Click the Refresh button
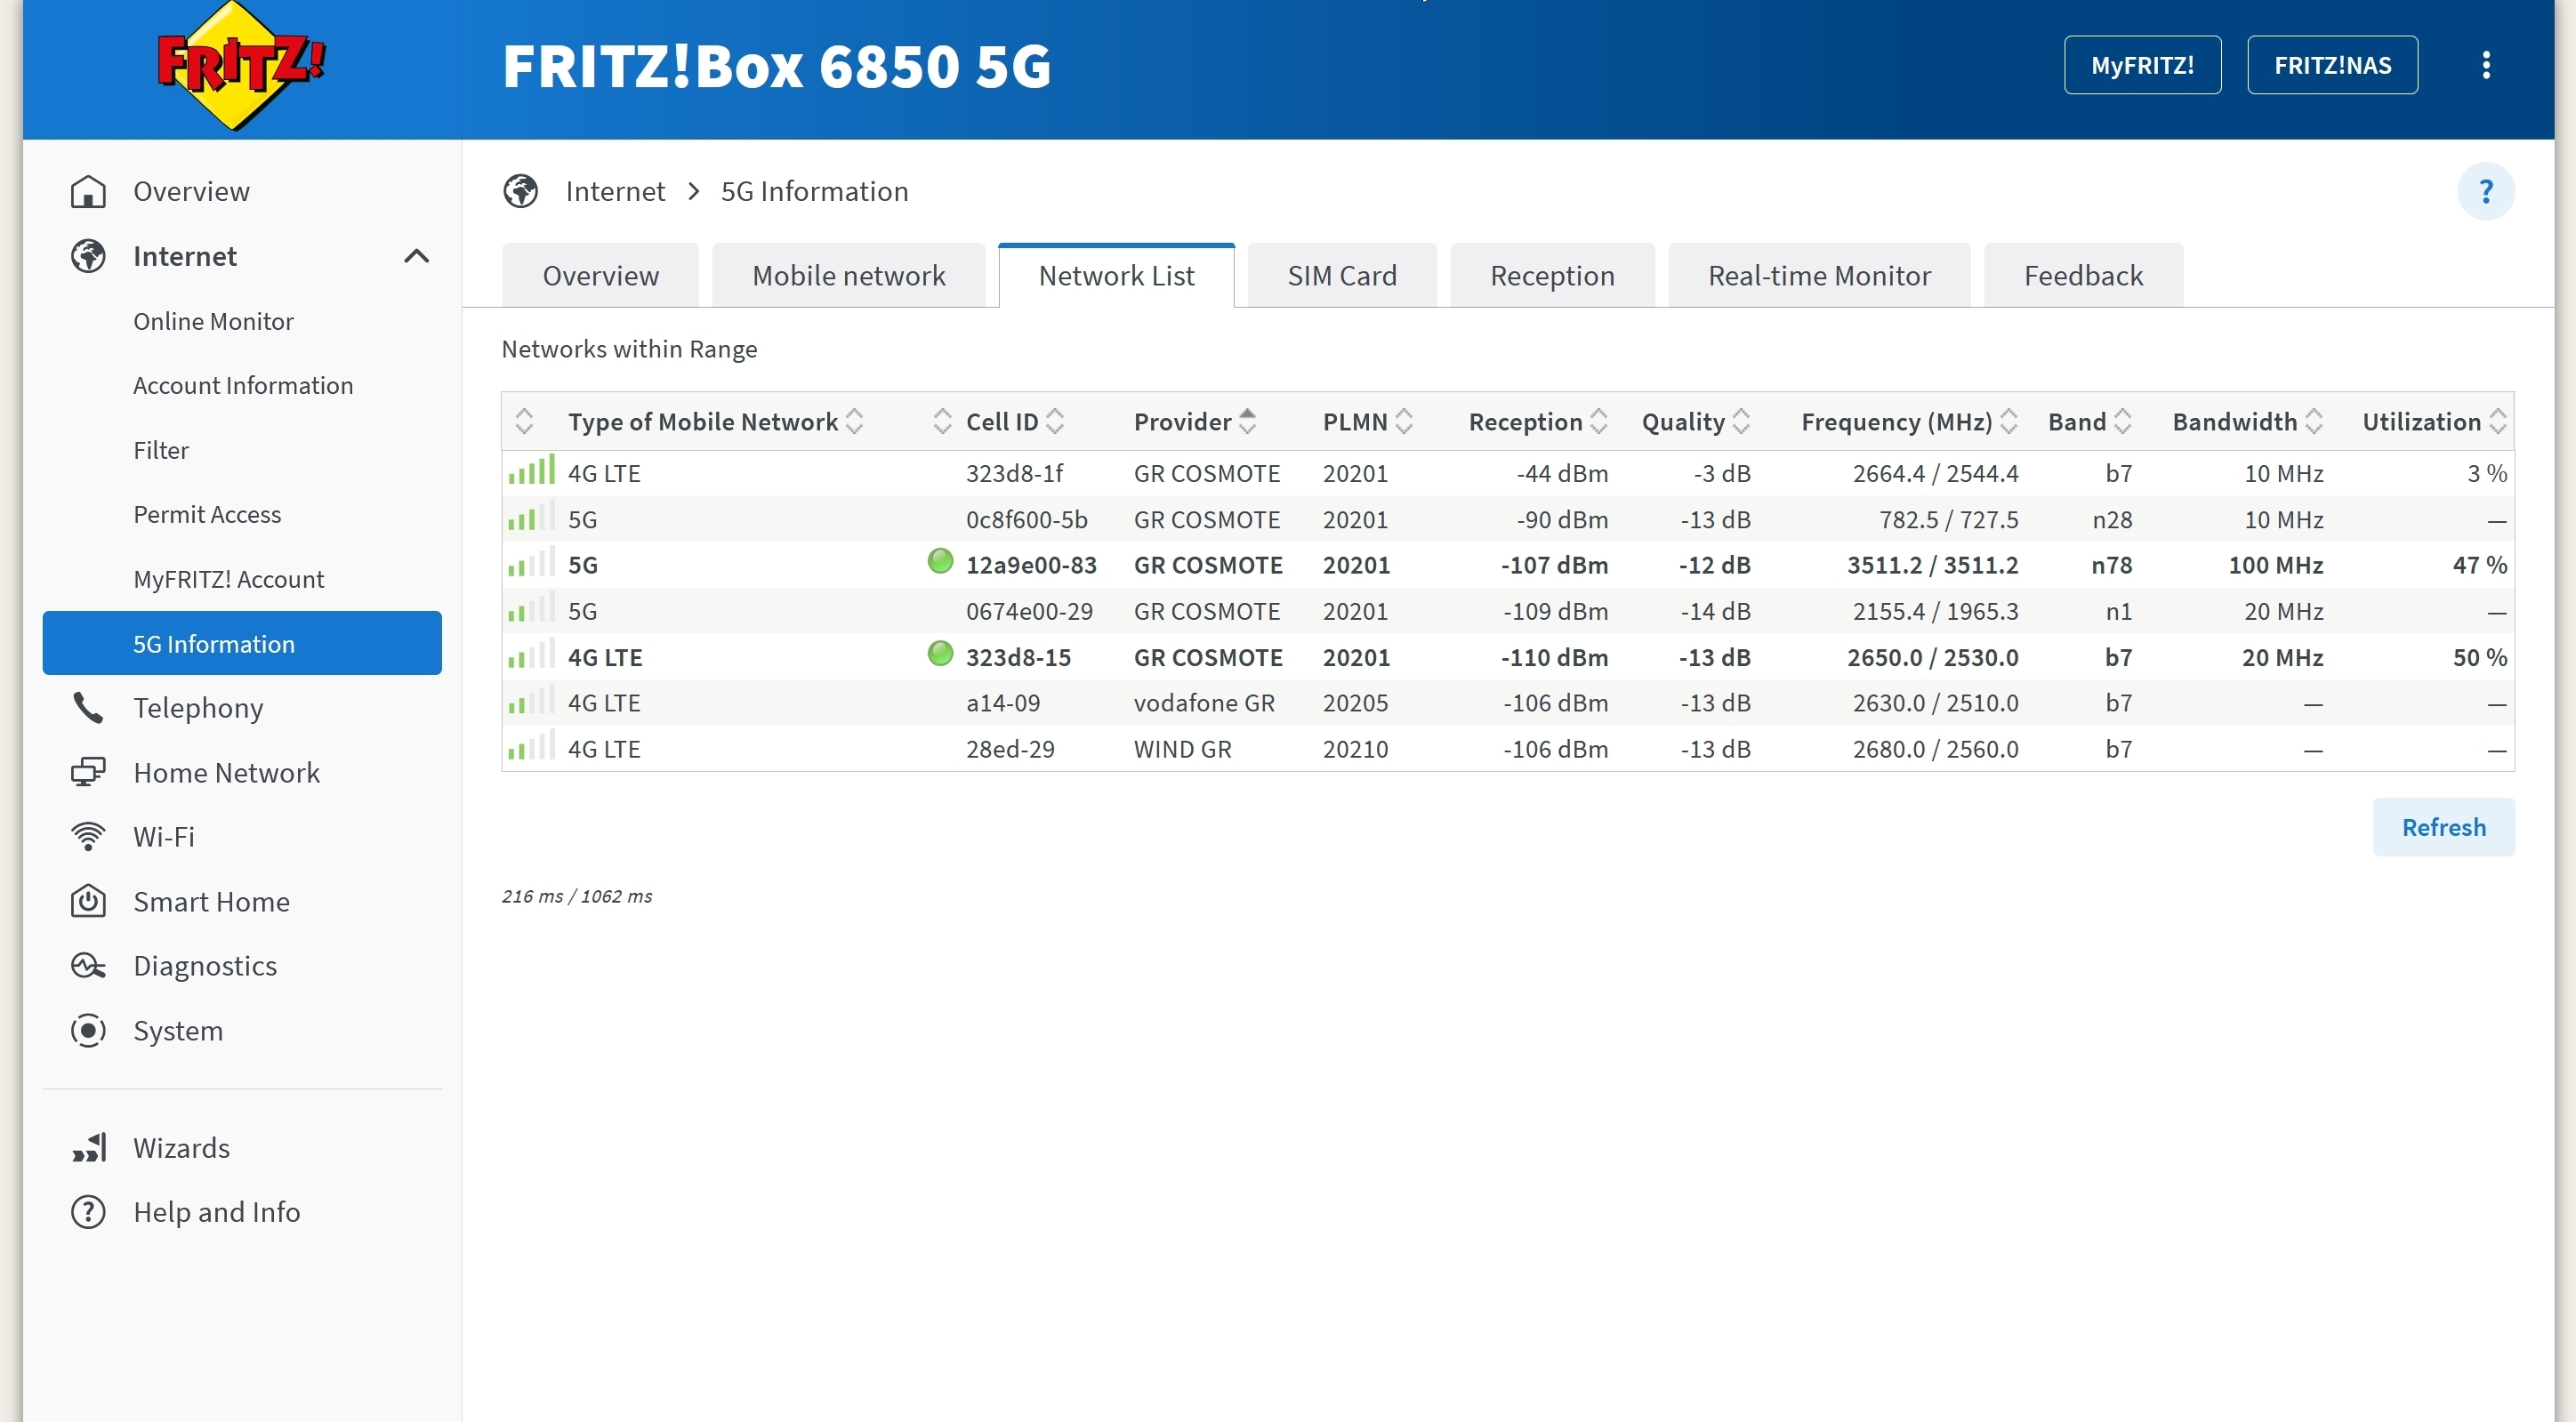 click(x=2443, y=827)
